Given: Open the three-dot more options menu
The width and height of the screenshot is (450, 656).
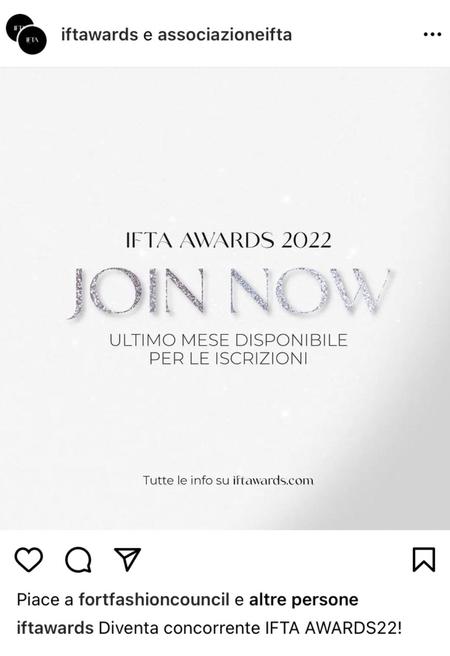Looking at the screenshot, I should [432, 34].
